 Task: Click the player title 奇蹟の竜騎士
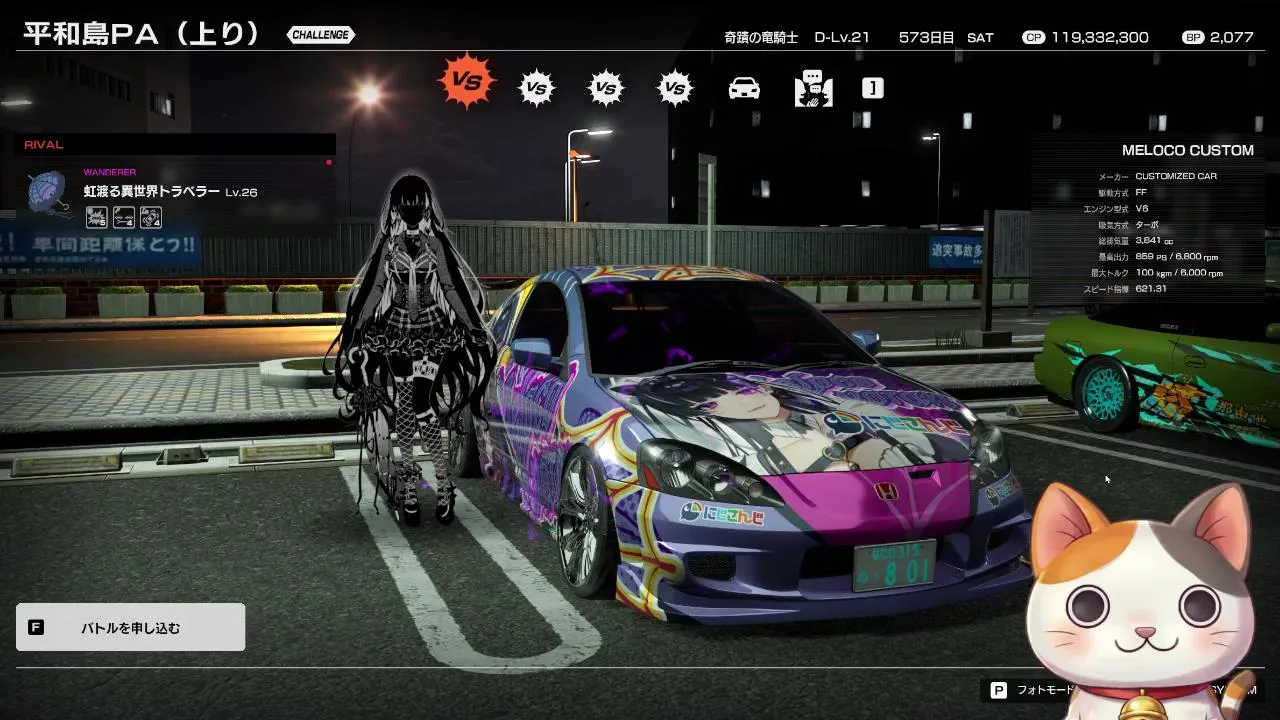click(761, 37)
